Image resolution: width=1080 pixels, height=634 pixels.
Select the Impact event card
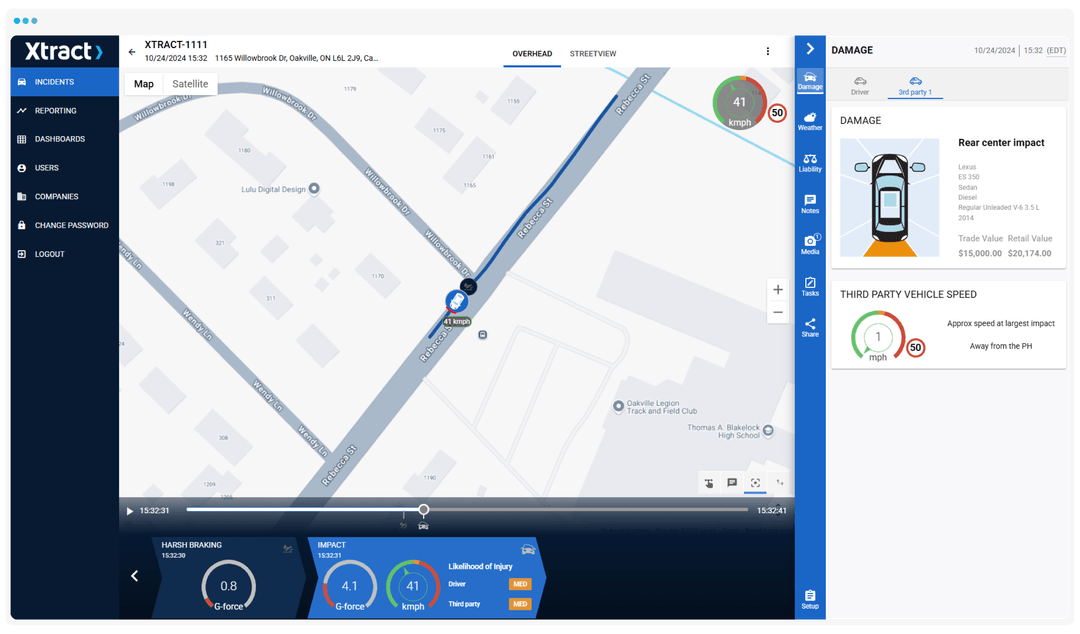point(427,577)
